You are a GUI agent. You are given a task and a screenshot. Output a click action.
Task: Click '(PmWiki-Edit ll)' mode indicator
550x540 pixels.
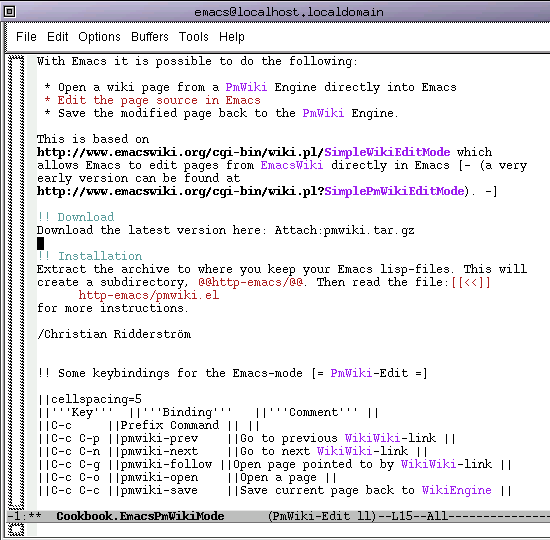click(x=322, y=516)
